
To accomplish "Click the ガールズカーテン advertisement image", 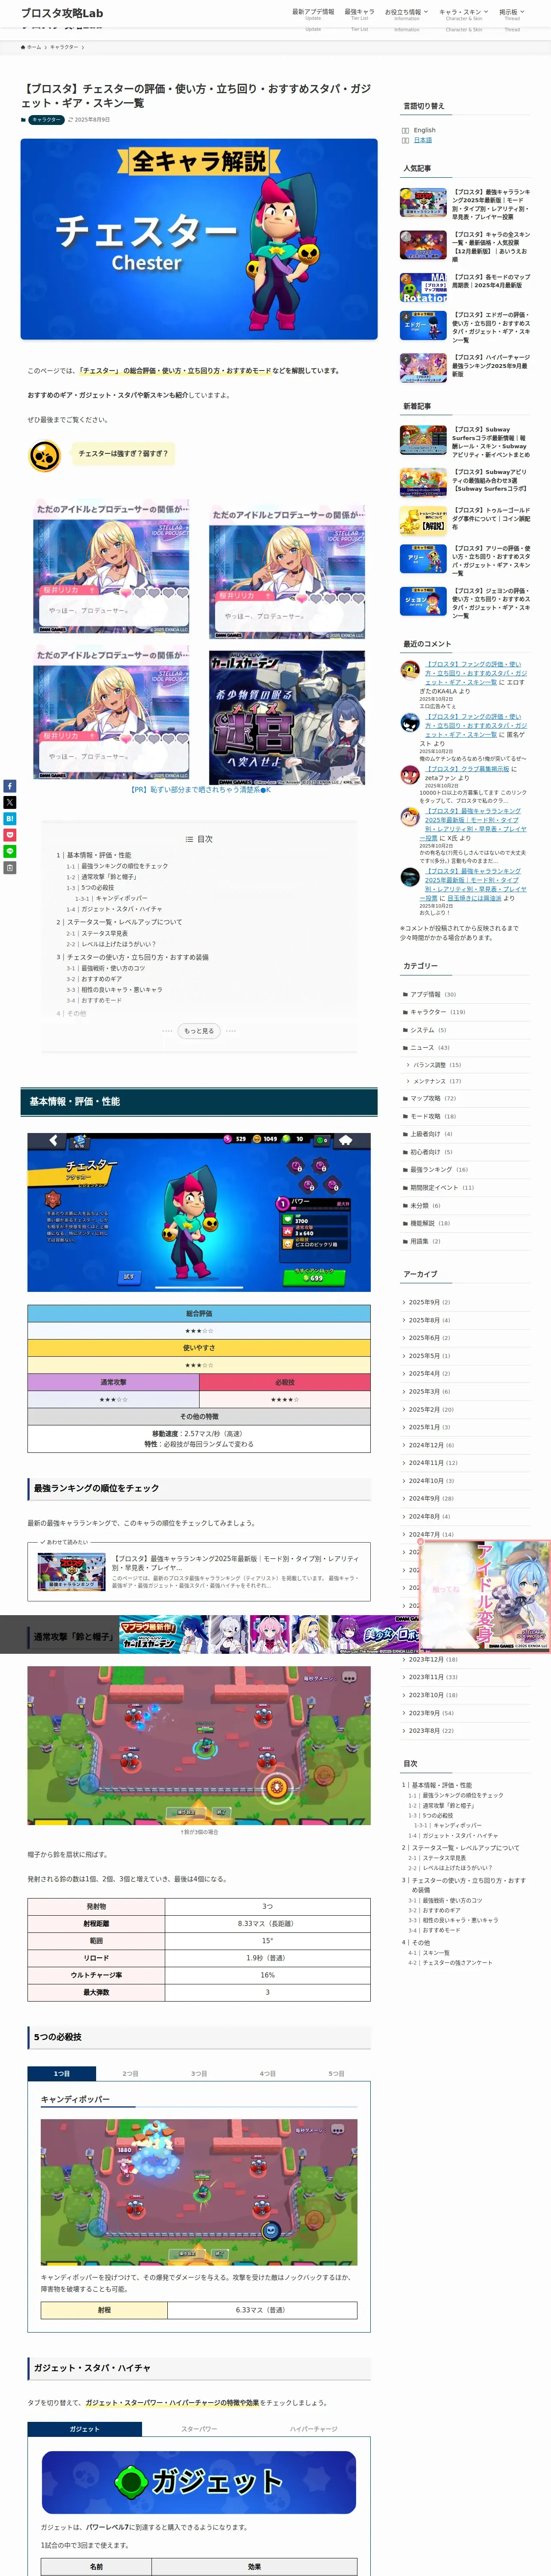I will 287,718.
